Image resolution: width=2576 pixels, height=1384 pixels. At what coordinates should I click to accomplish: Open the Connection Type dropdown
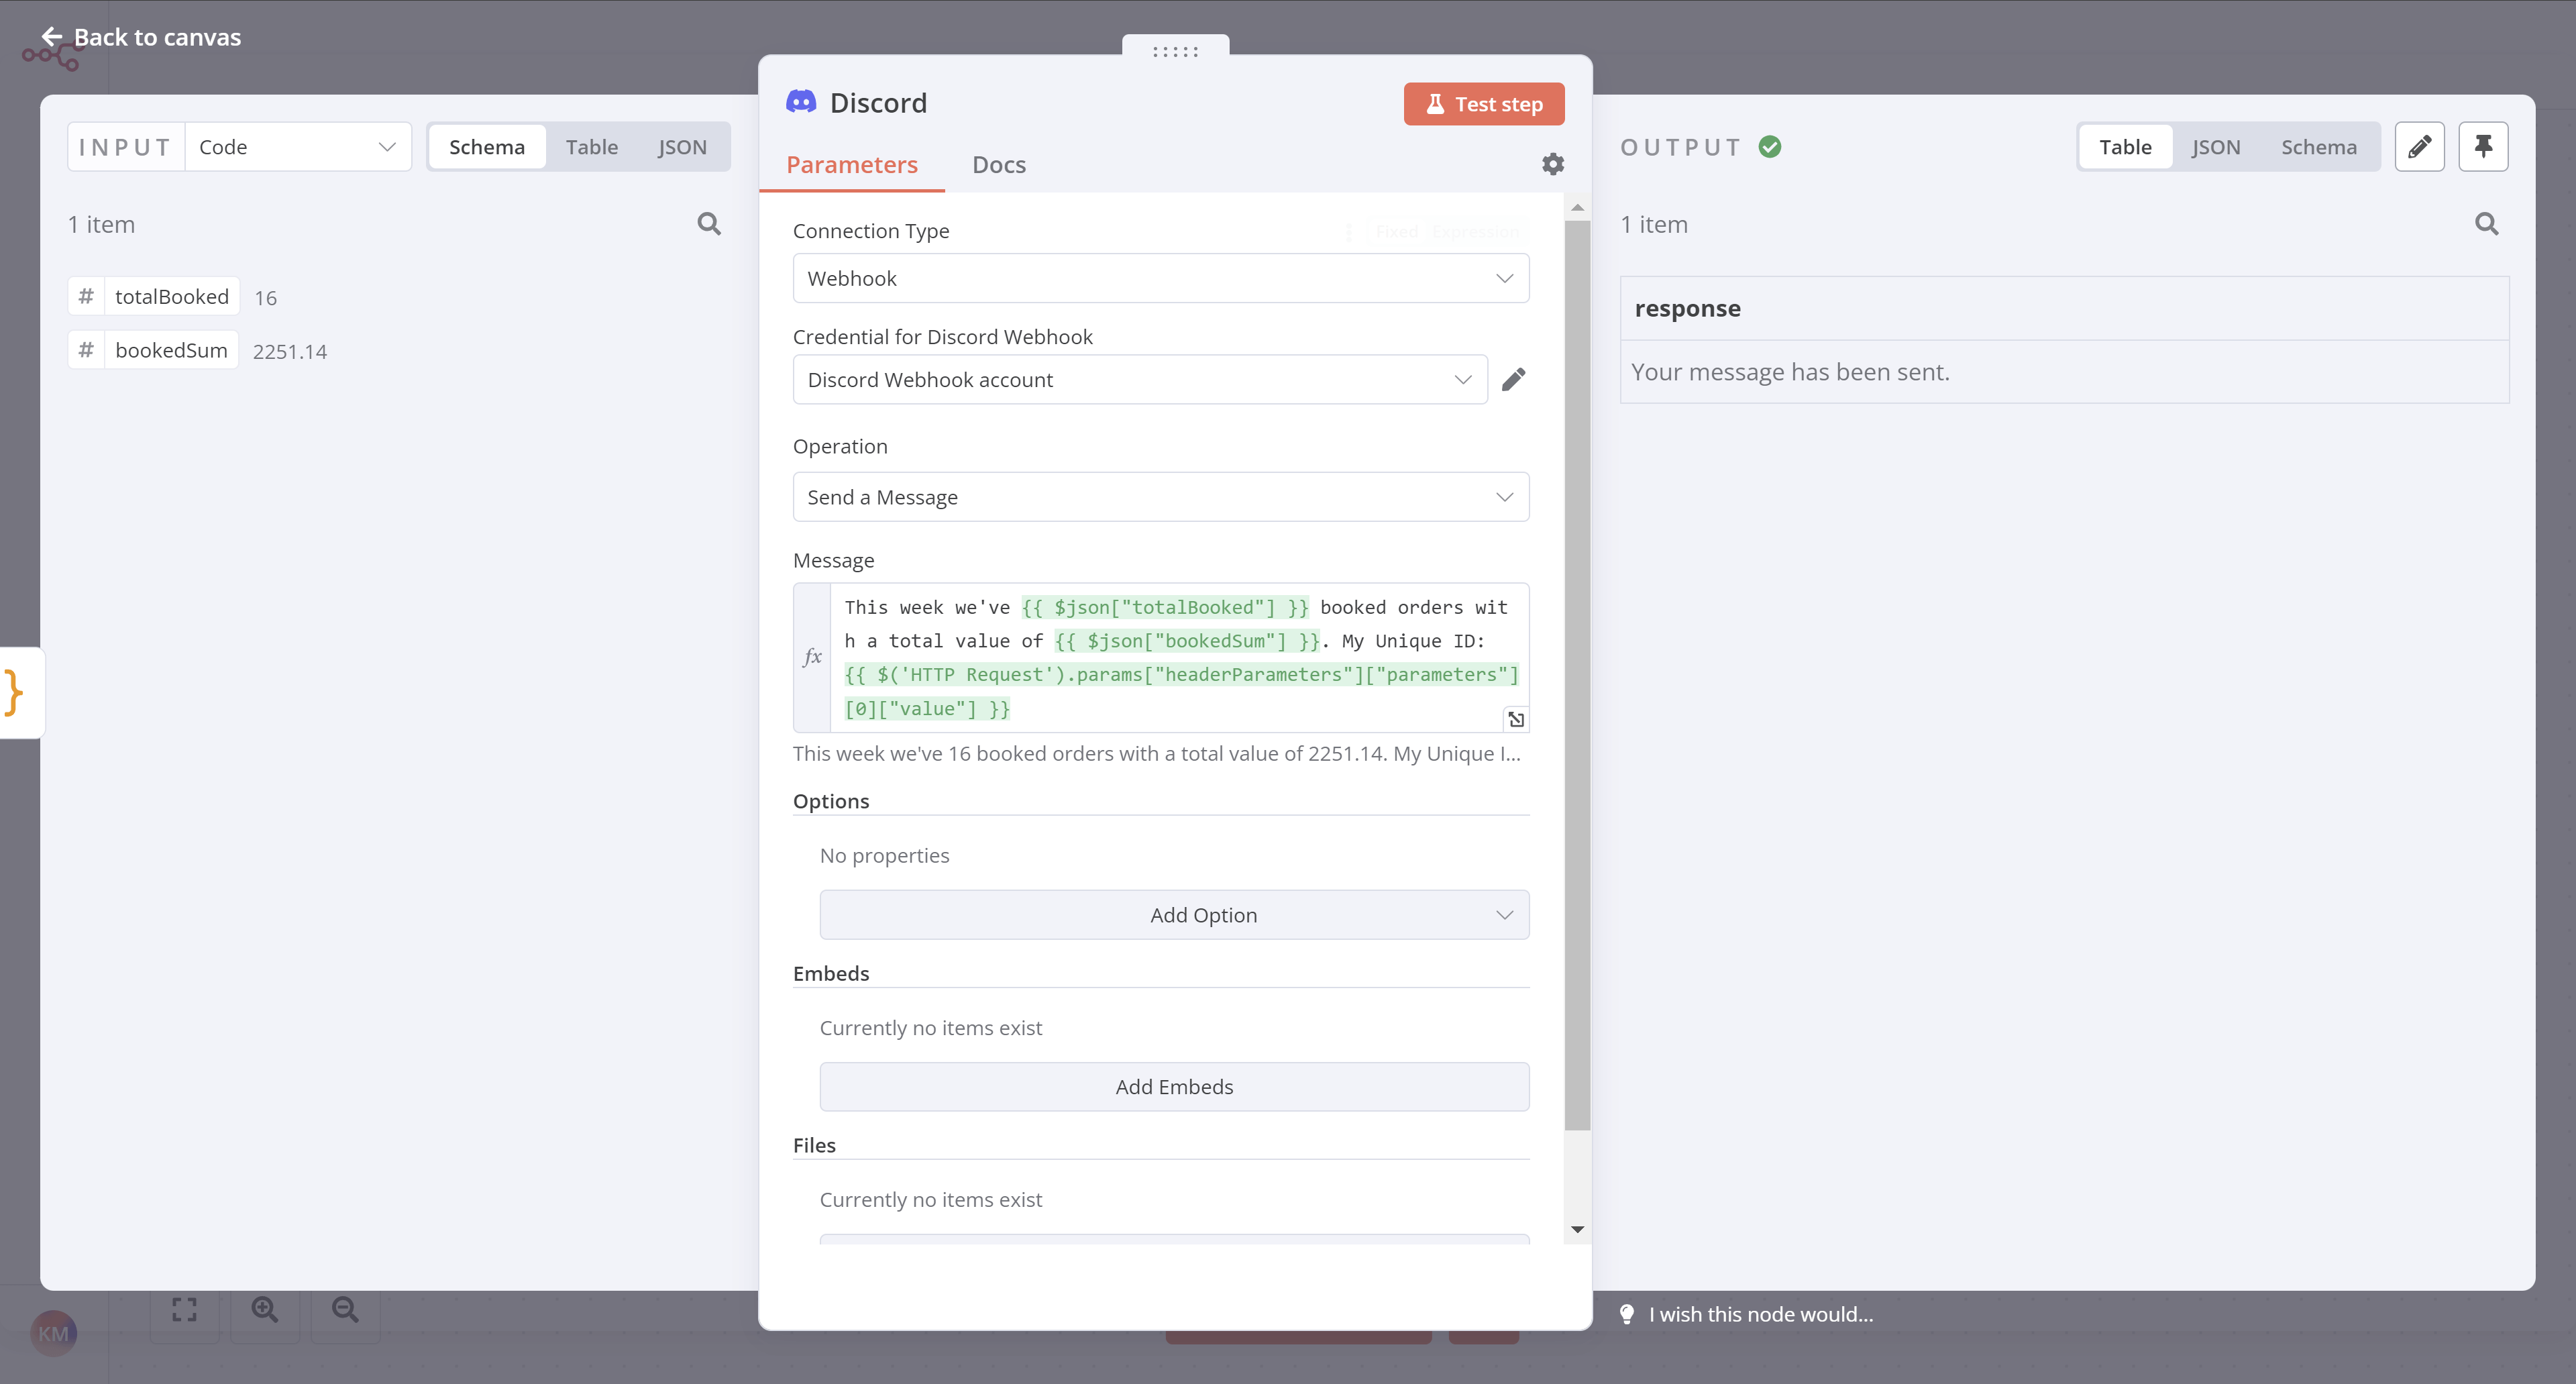[1160, 278]
